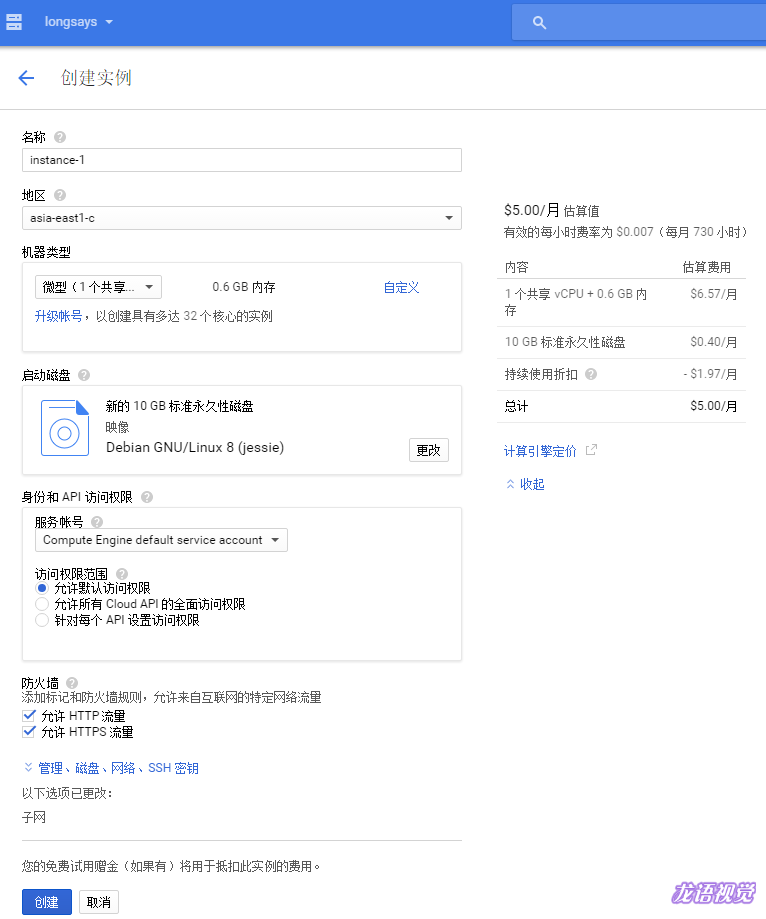Viewport: 766px width, 919px height.
Task: Click the 总计 row label
Action: point(516,406)
